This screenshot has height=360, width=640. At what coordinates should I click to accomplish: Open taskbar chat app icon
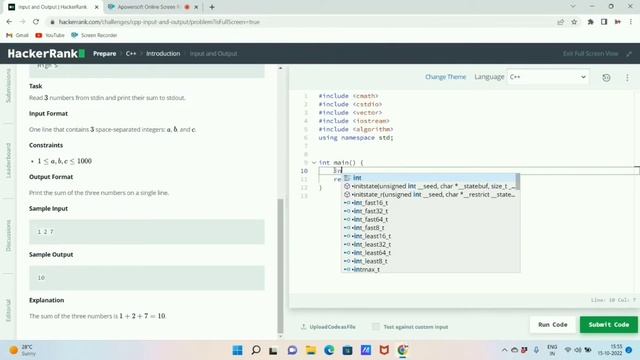(292, 350)
